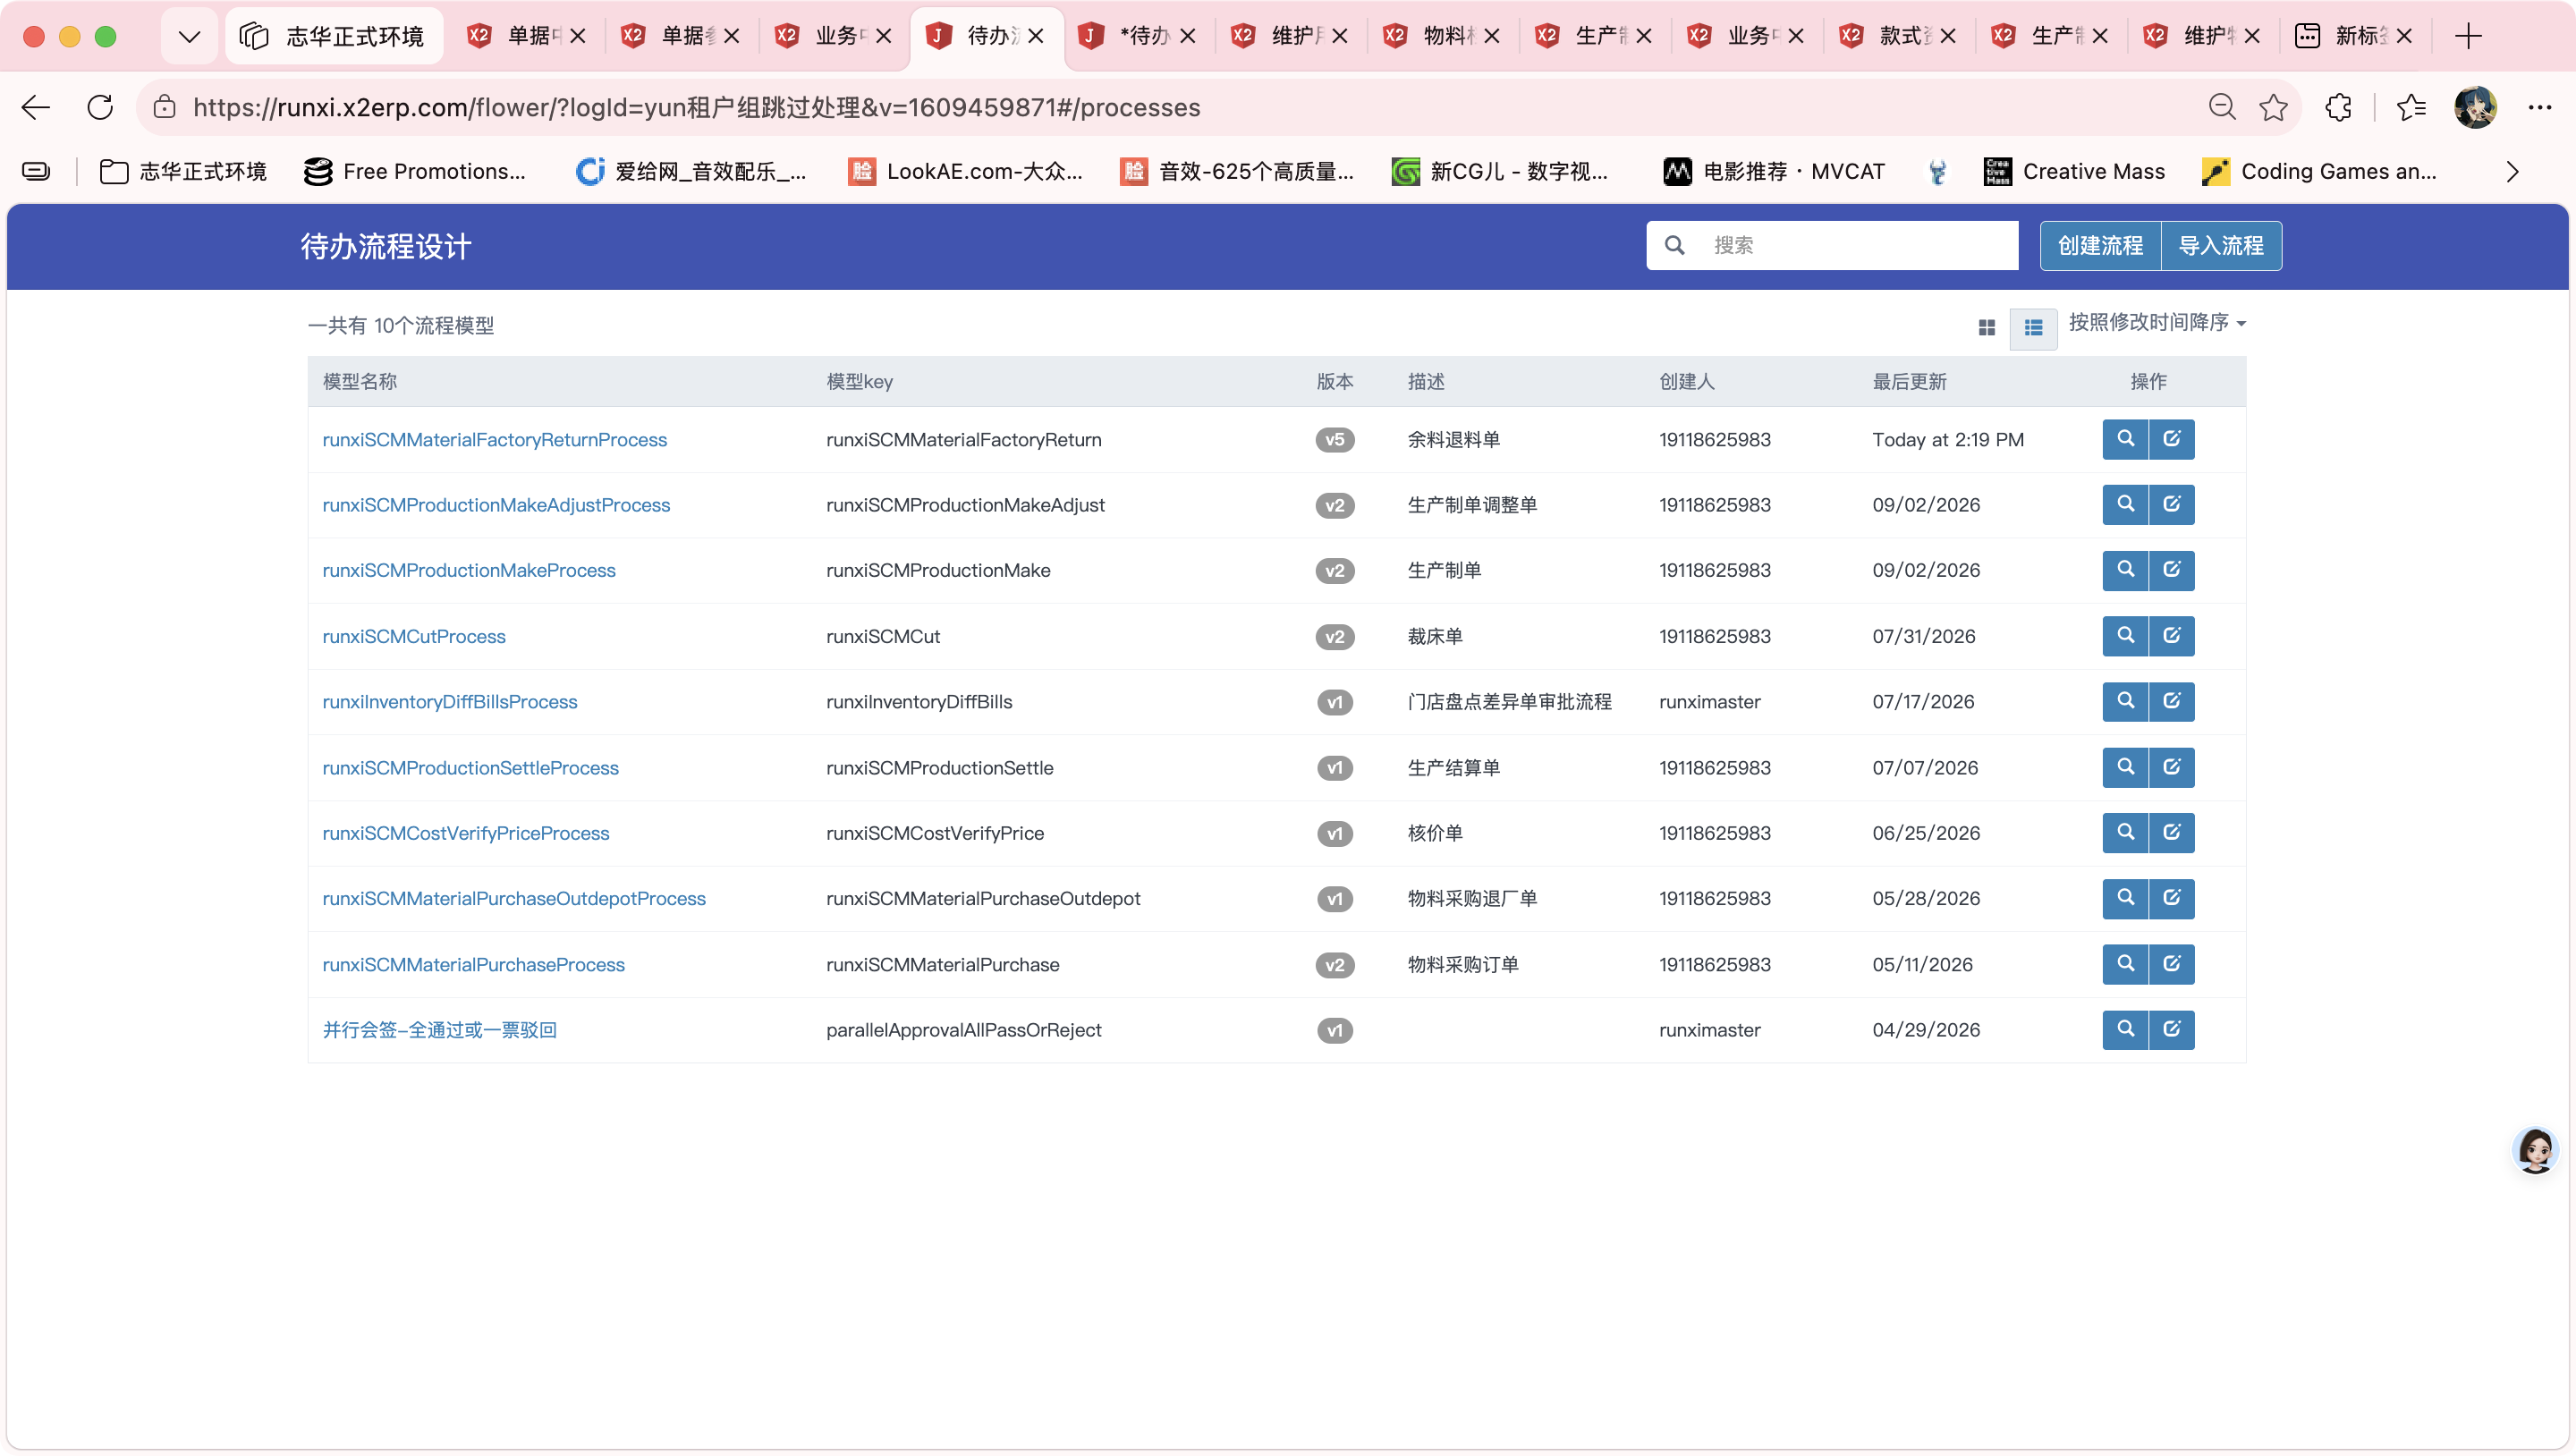
Task: Expand the browser tab list chevron
Action: click(x=189, y=37)
